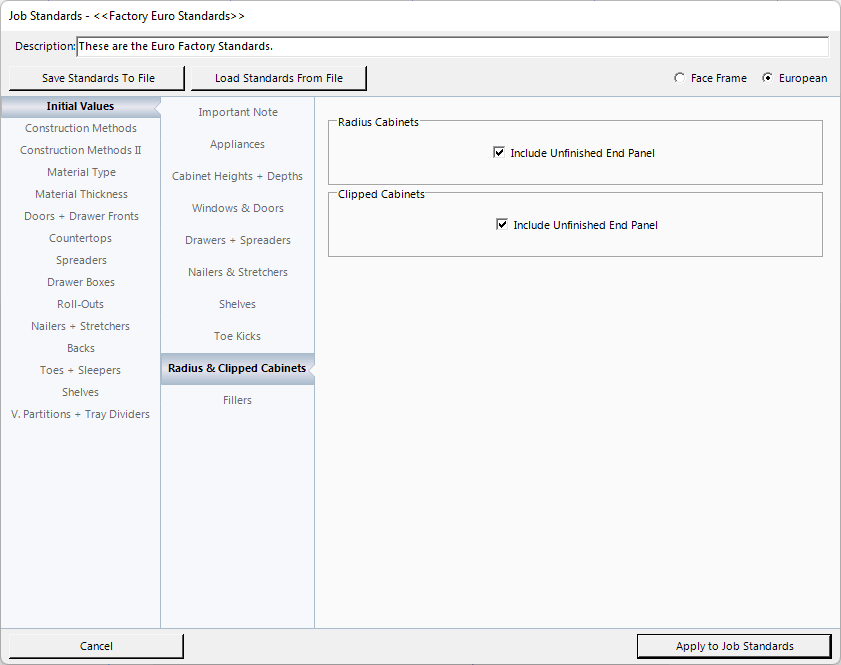
Task: Open the Important Note sub-tab
Action: point(238,112)
